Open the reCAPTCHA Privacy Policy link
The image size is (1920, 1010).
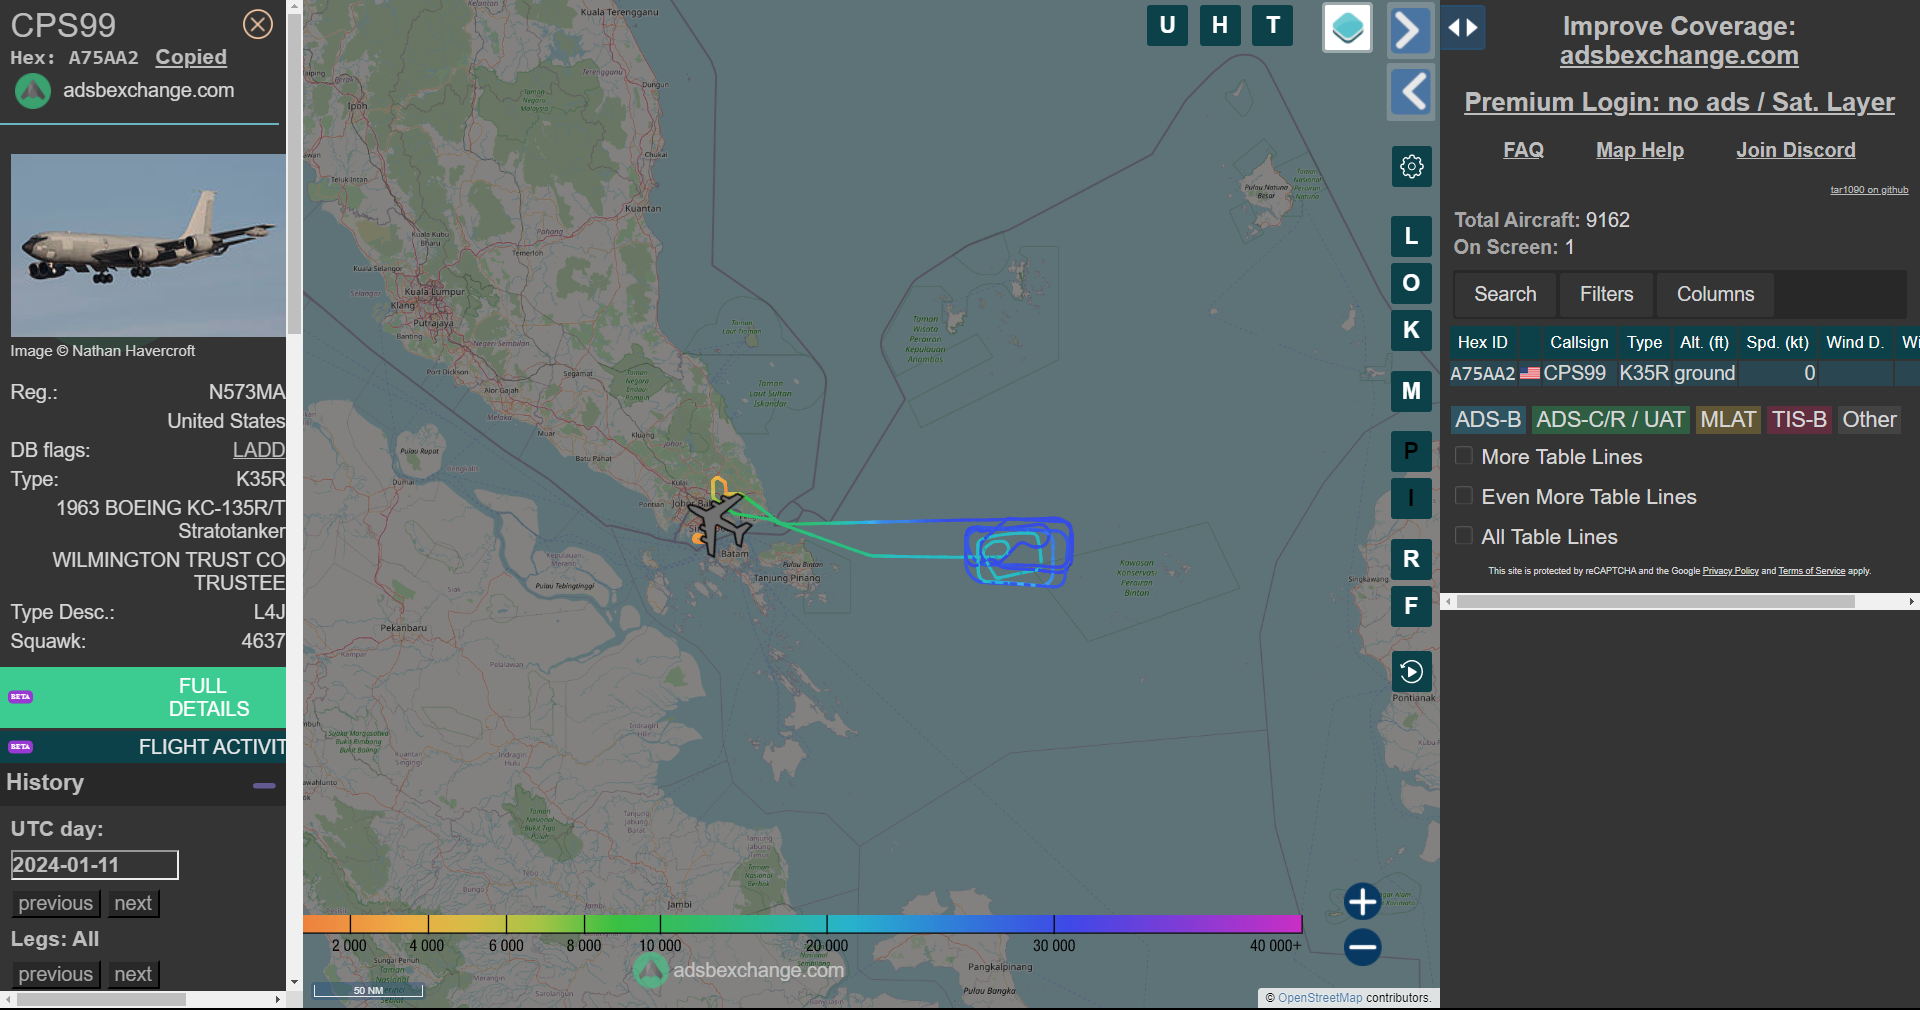click(x=1730, y=571)
